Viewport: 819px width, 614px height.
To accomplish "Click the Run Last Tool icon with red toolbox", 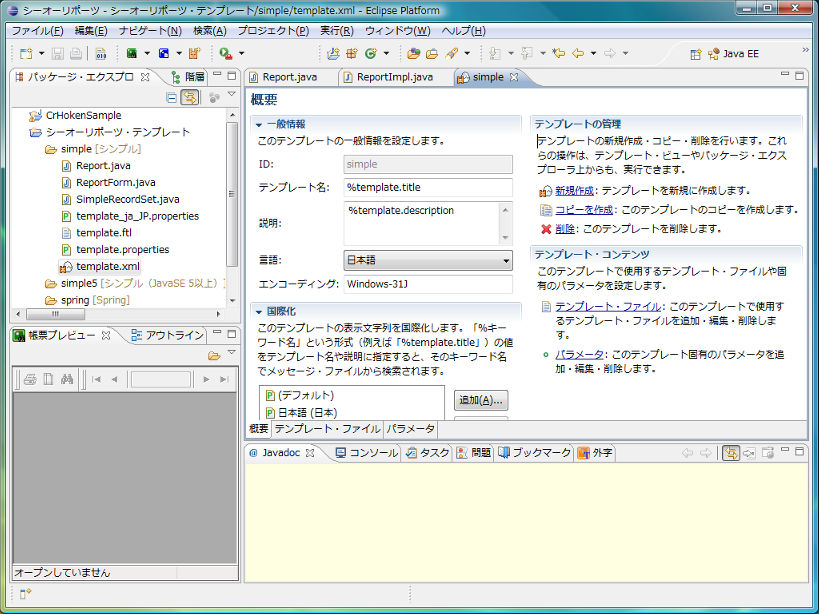I will click(x=226, y=53).
